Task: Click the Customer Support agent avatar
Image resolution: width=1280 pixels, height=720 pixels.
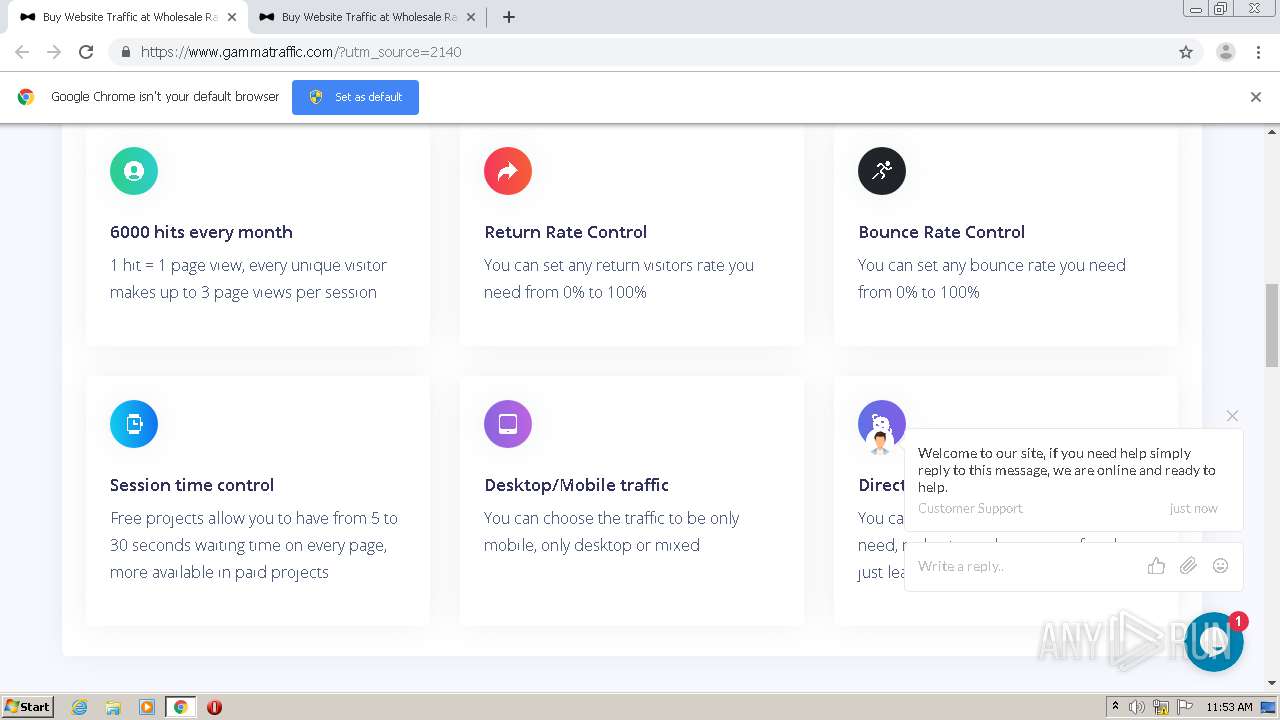Action: [x=880, y=441]
